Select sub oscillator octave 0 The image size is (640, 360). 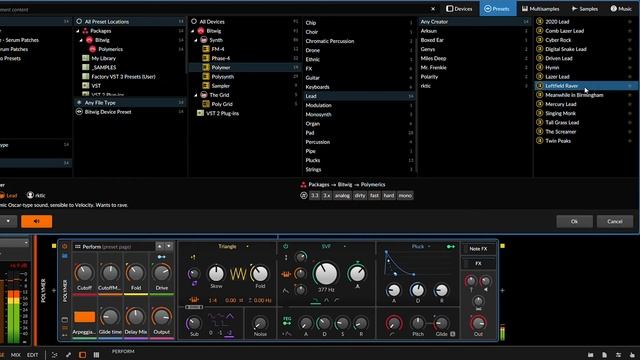tap(211, 333)
